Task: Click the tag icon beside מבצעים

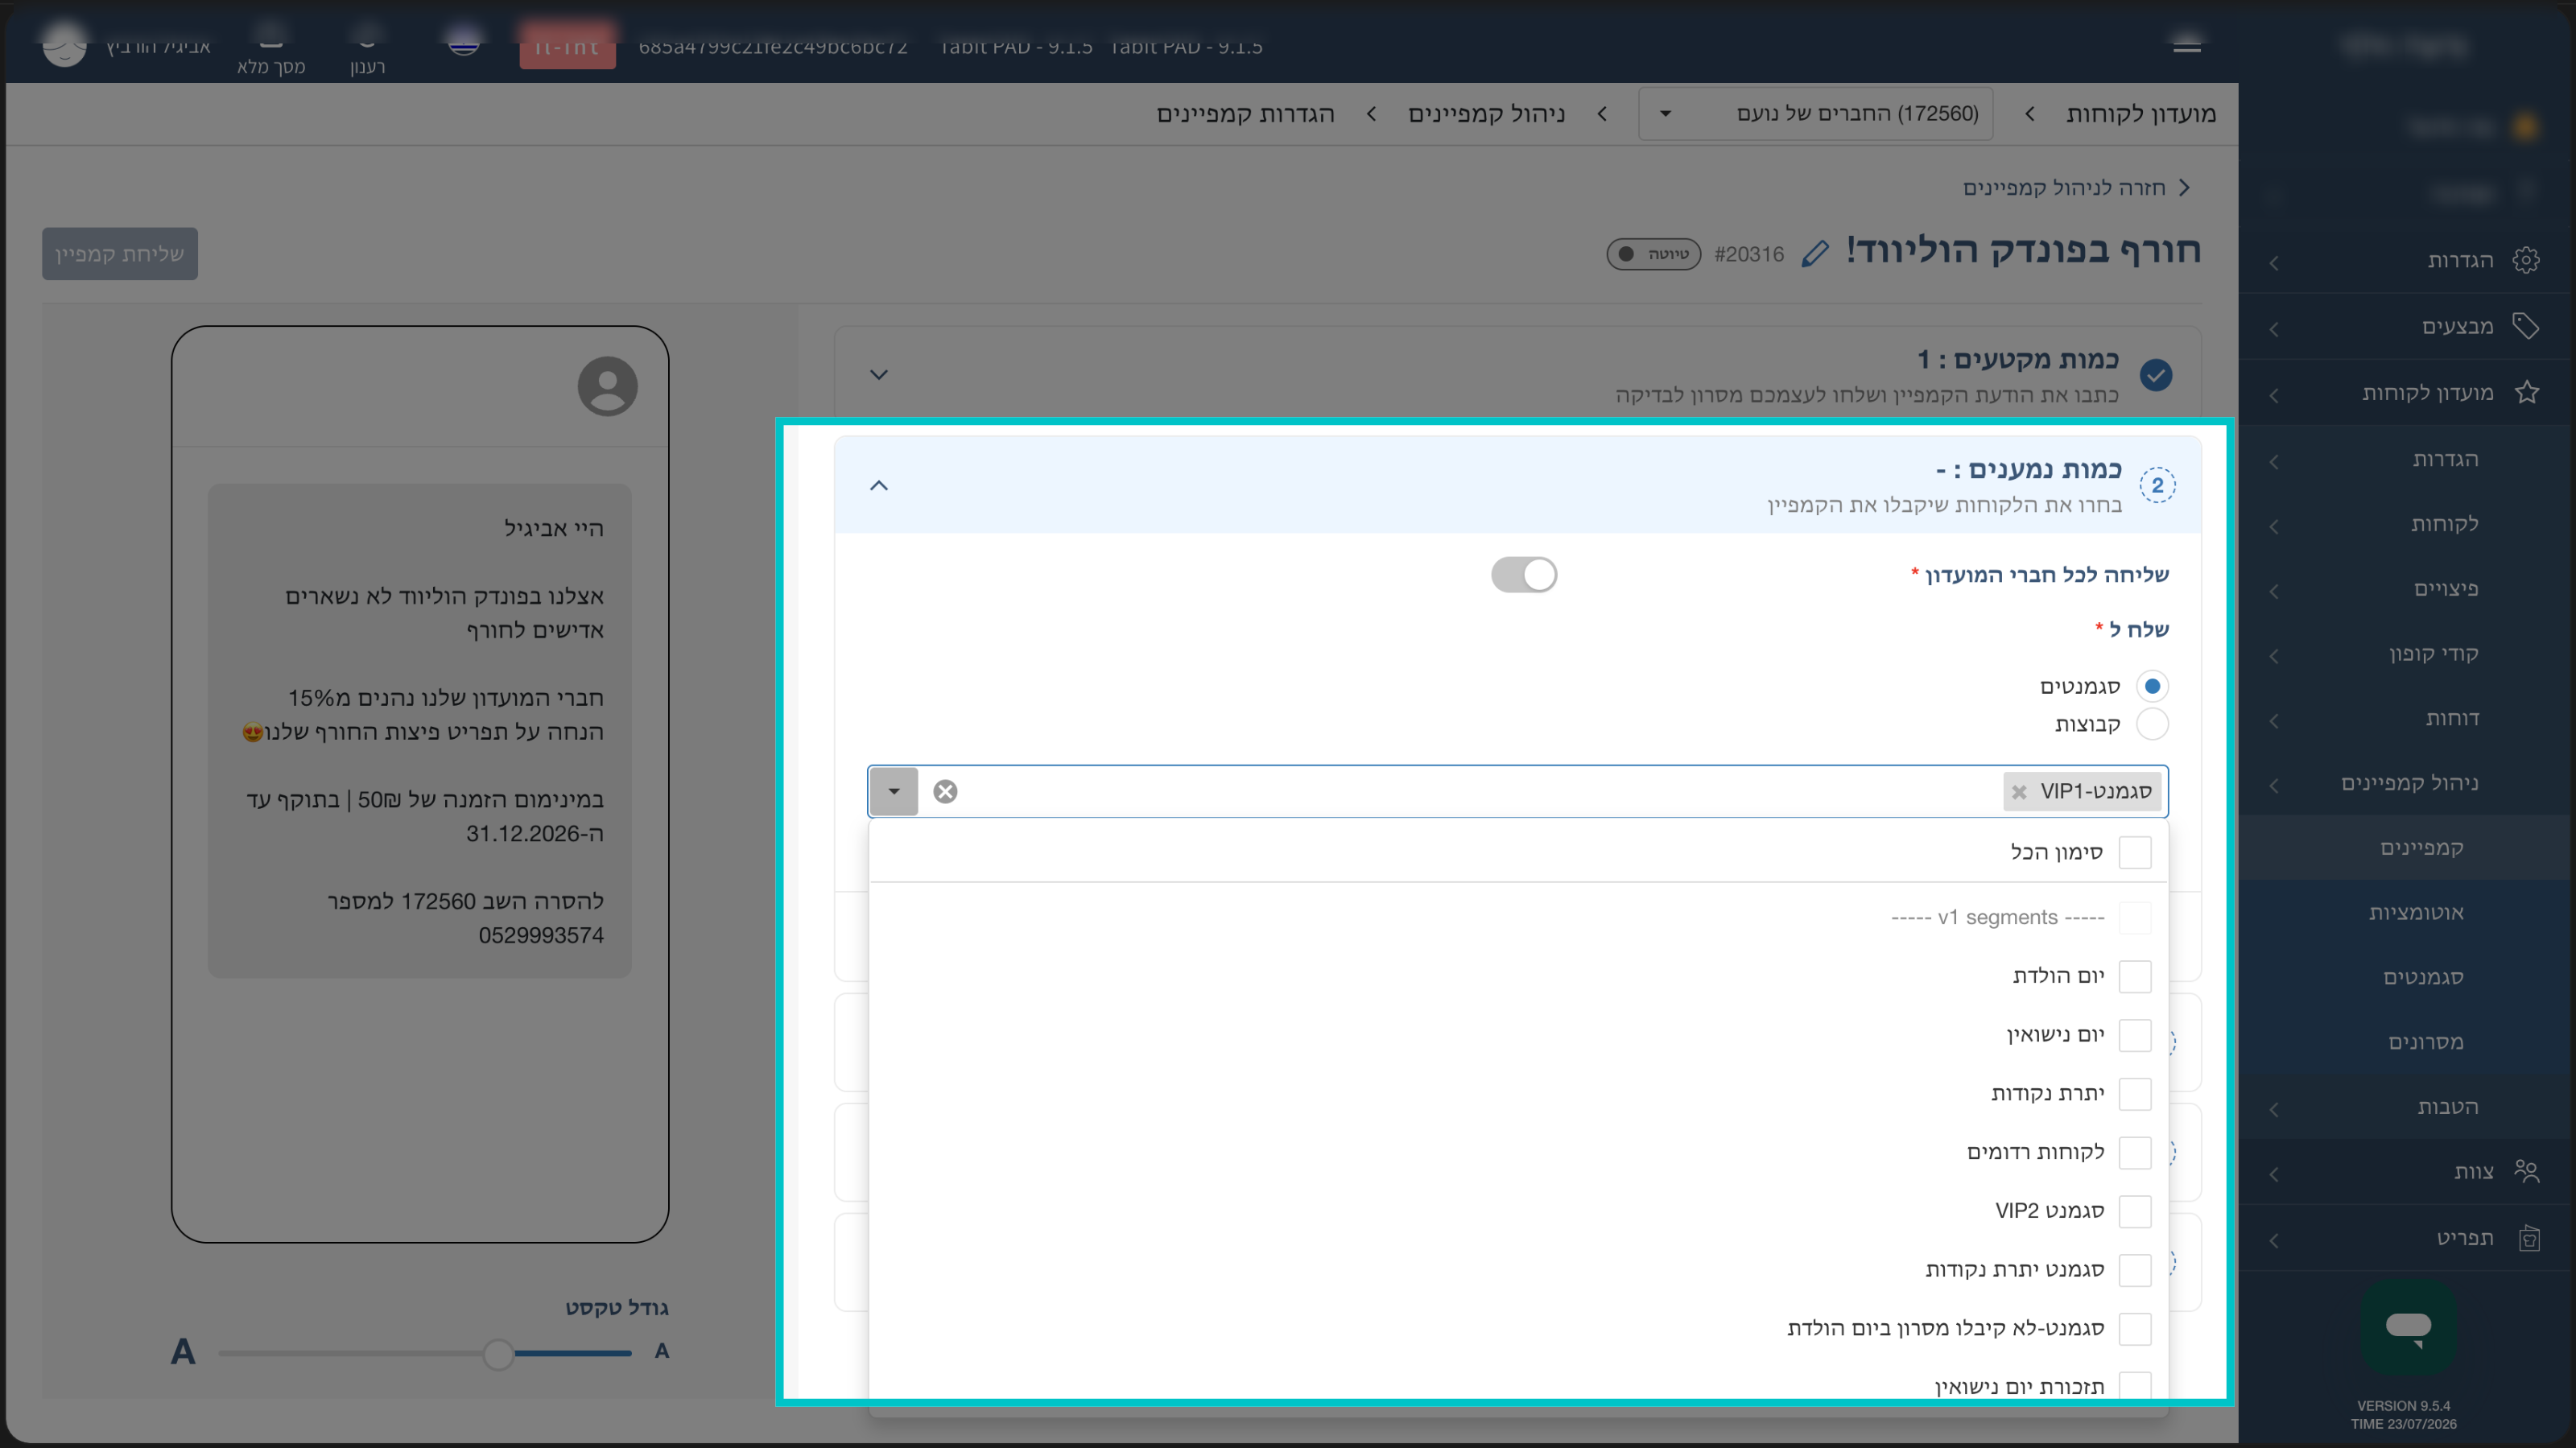Action: pyautogui.click(x=2526, y=326)
